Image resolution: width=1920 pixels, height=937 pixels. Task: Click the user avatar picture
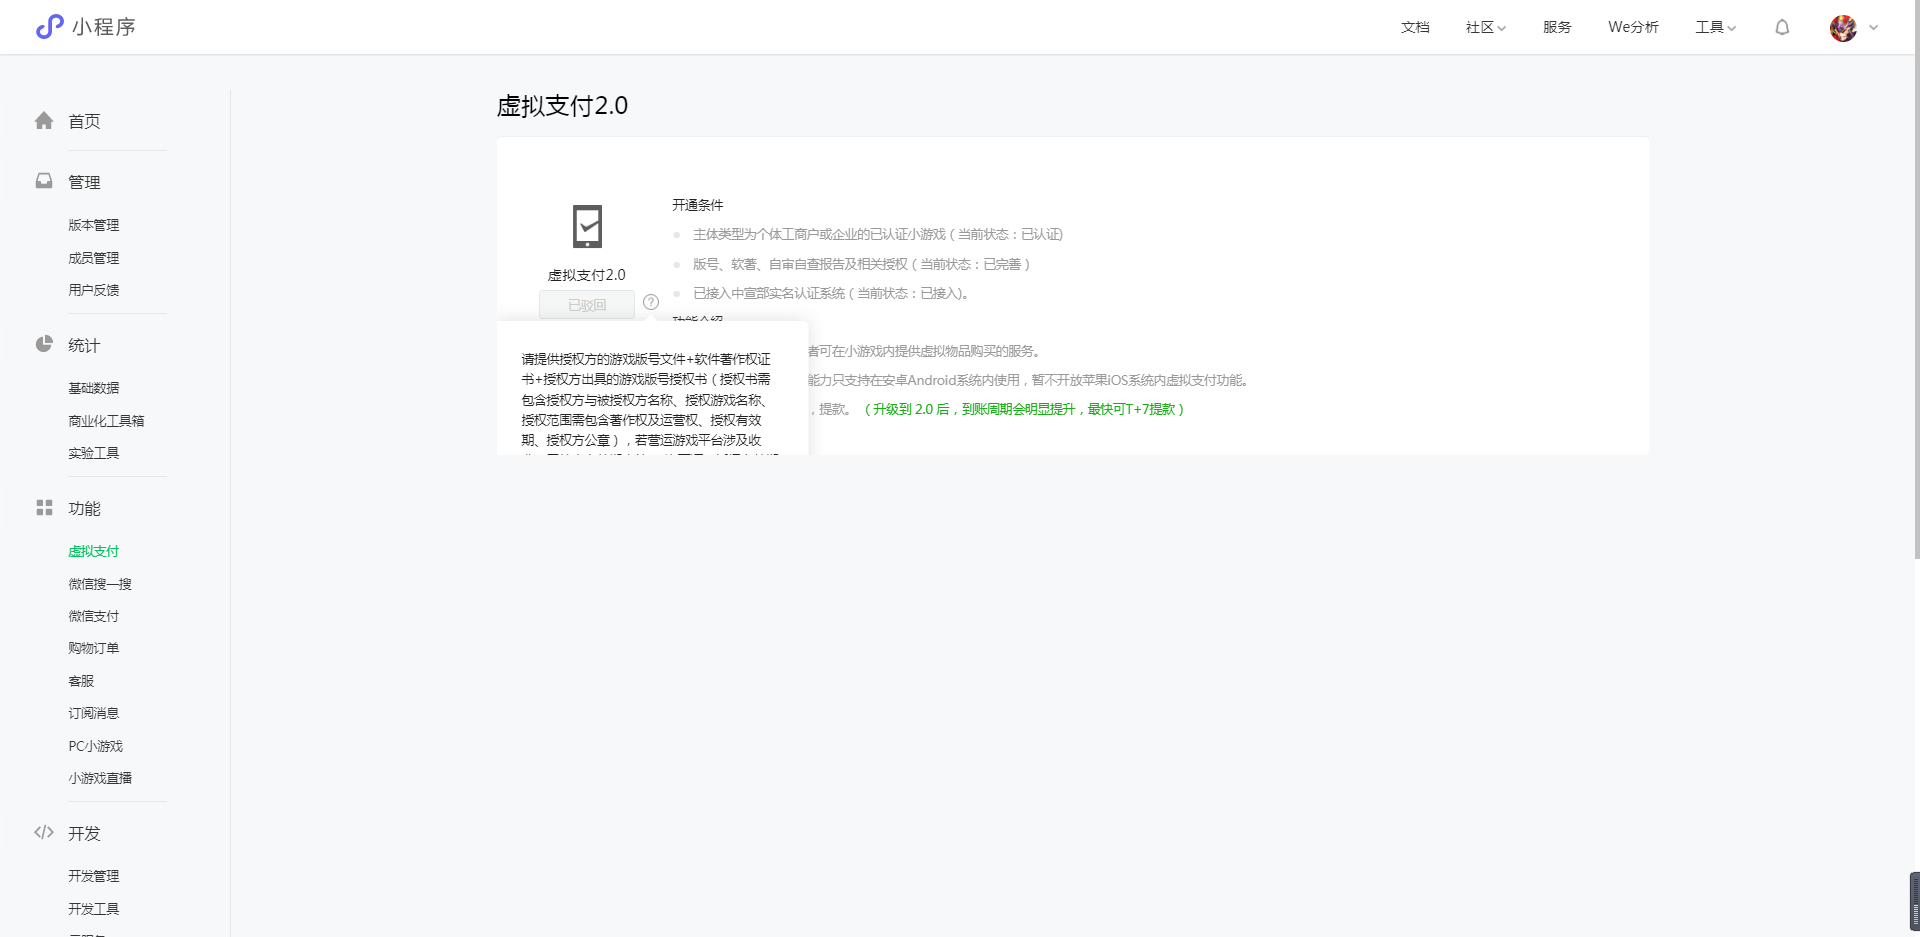1843,28
